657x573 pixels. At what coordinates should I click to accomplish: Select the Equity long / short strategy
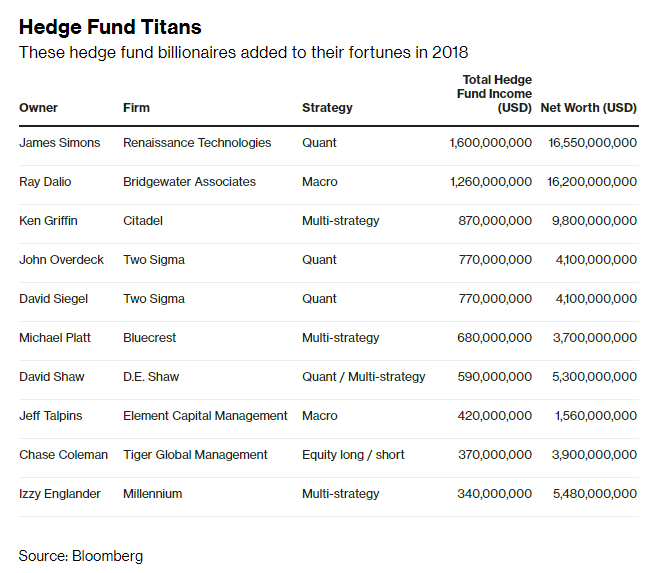point(353,455)
